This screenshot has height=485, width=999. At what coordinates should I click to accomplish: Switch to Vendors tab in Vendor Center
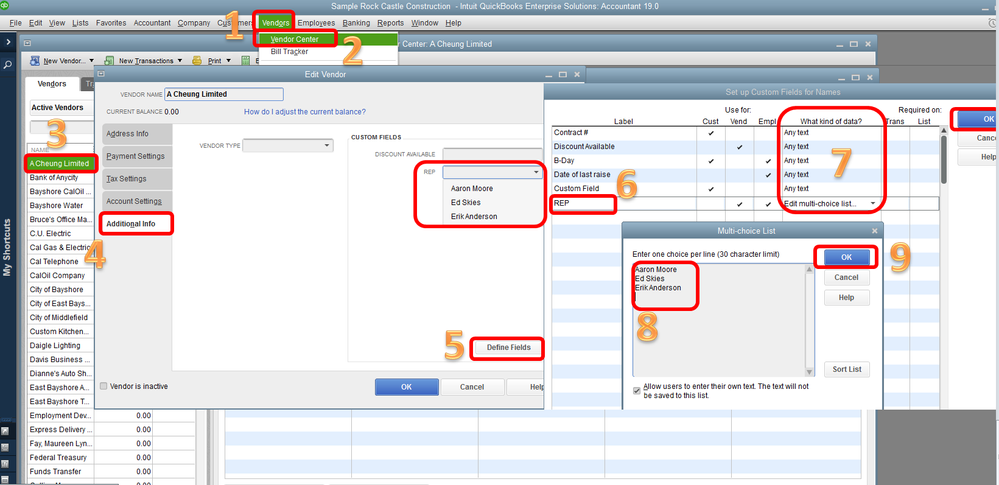52,84
